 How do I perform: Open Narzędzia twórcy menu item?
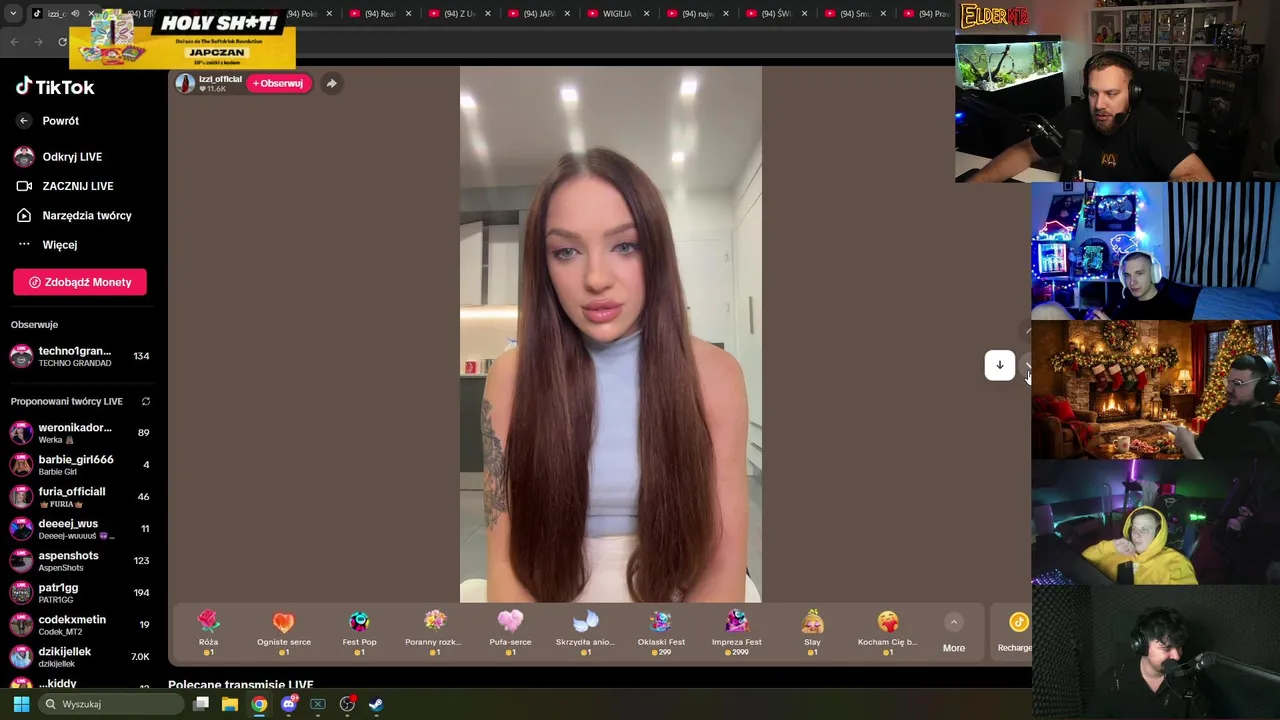(86, 215)
